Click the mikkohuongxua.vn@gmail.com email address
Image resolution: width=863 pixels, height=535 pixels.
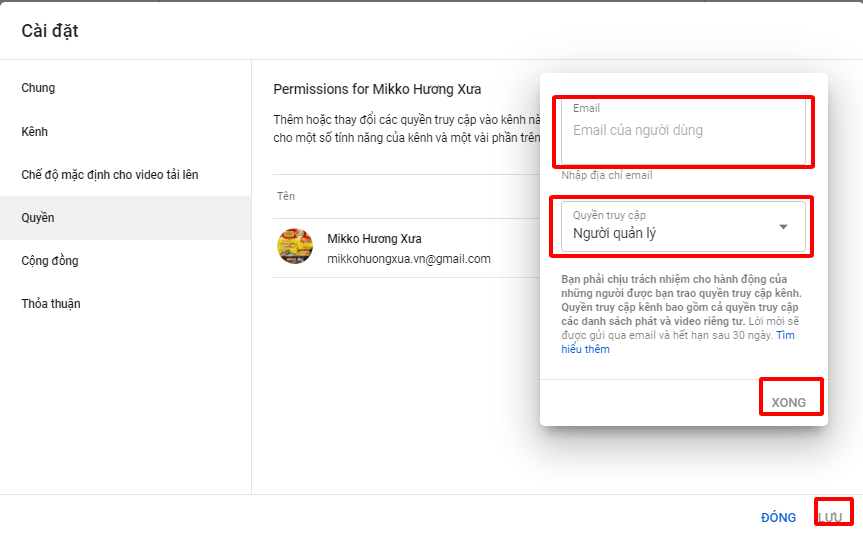click(408, 259)
